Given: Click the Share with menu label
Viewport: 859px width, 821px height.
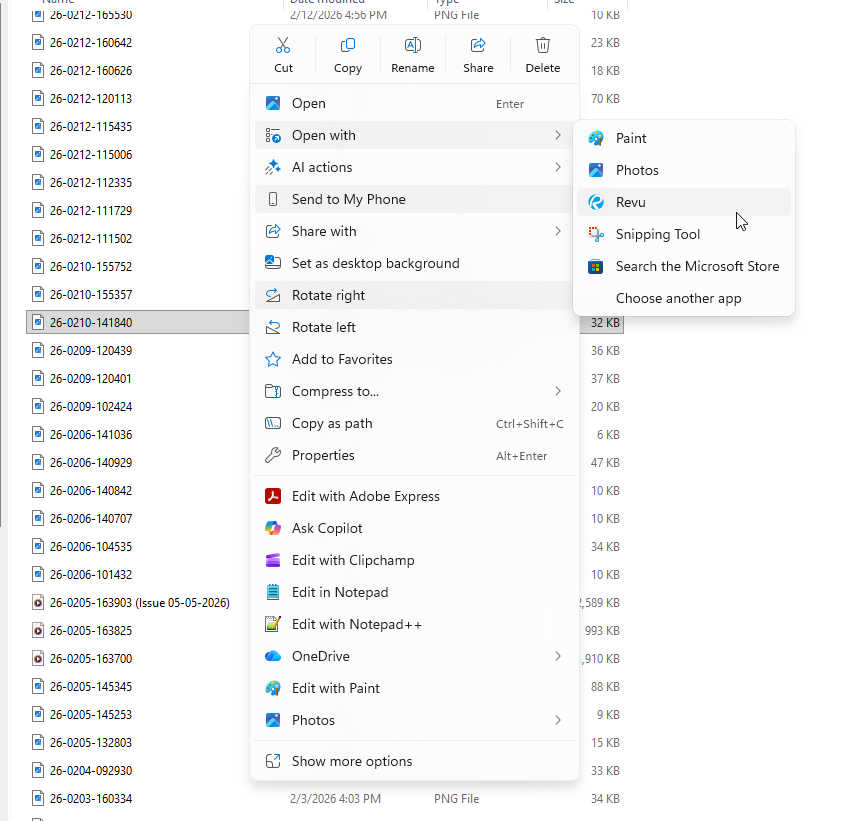Looking at the screenshot, I should point(324,231).
